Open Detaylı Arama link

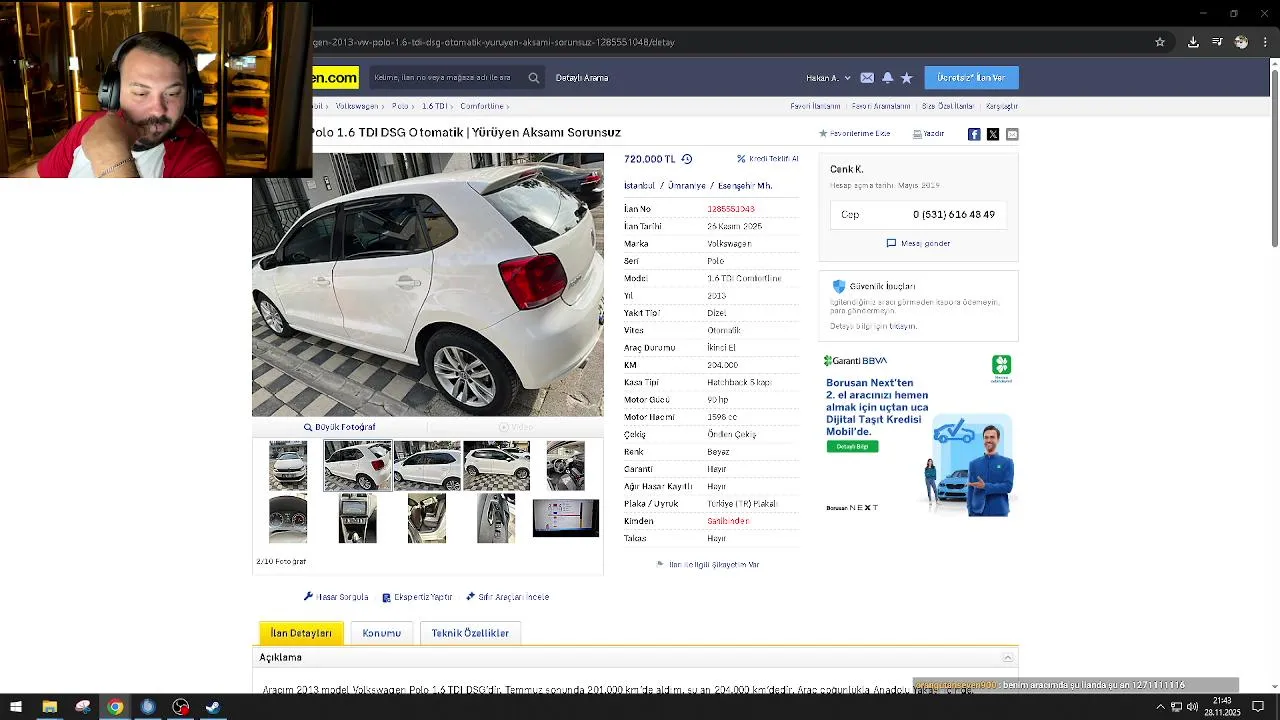point(582,78)
